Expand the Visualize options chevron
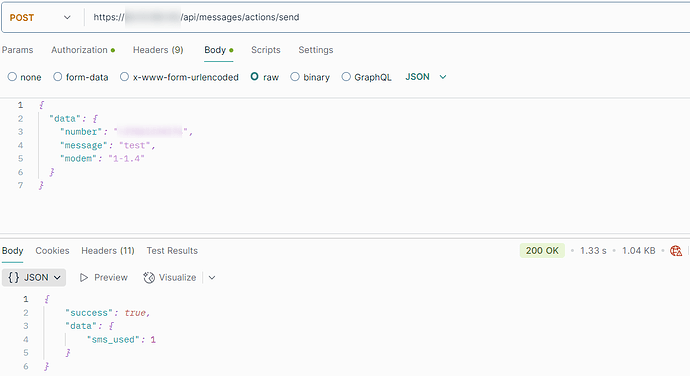 coord(212,277)
